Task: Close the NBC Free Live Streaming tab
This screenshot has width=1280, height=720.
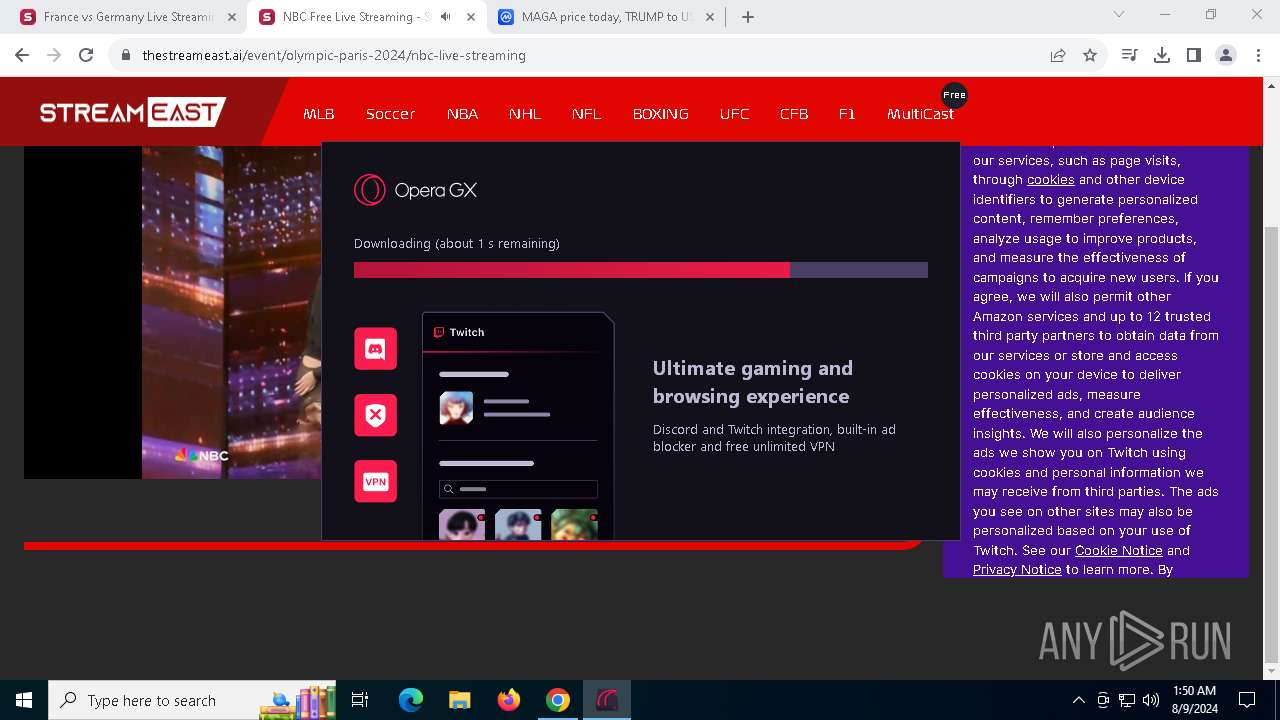Action: click(471, 17)
